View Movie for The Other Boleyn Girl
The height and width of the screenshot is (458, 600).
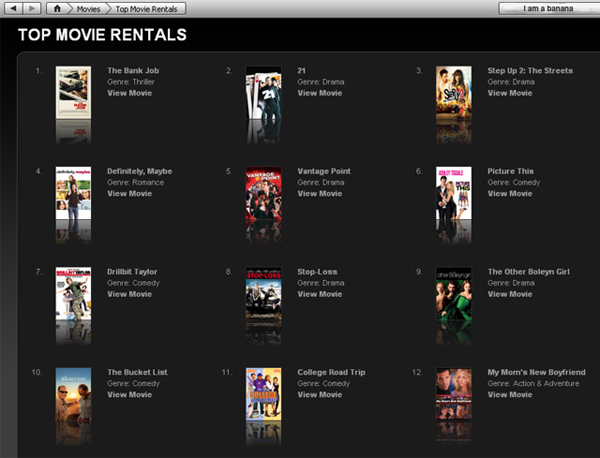click(510, 294)
